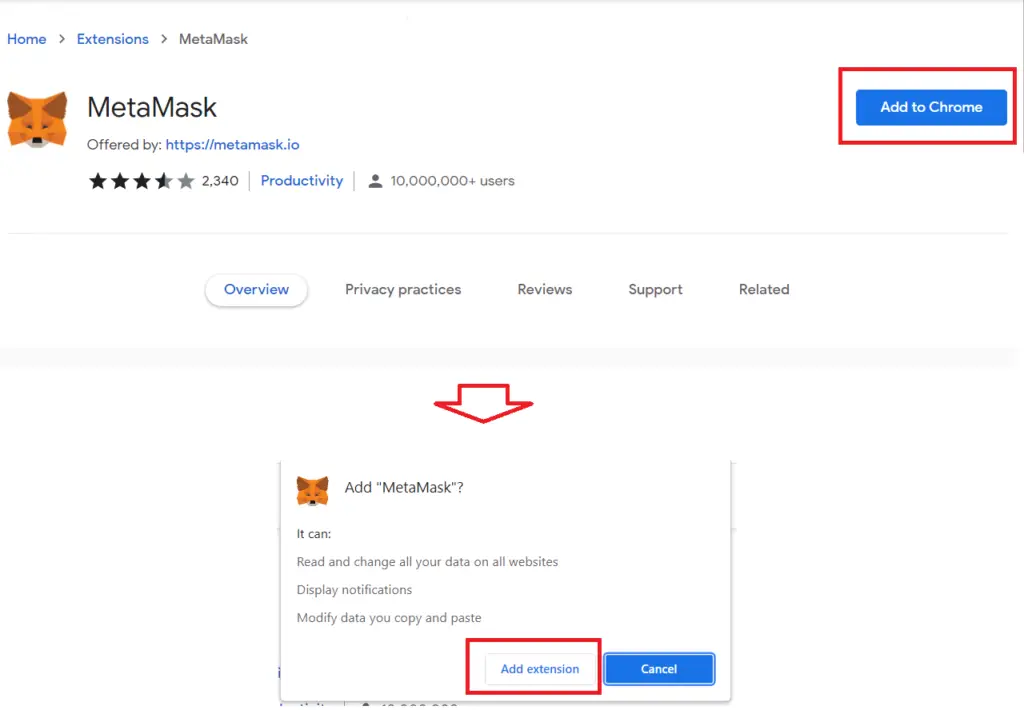The width and height of the screenshot is (1024, 710).
Task: Open the Reviews tab
Action: (x=545, y=289)
